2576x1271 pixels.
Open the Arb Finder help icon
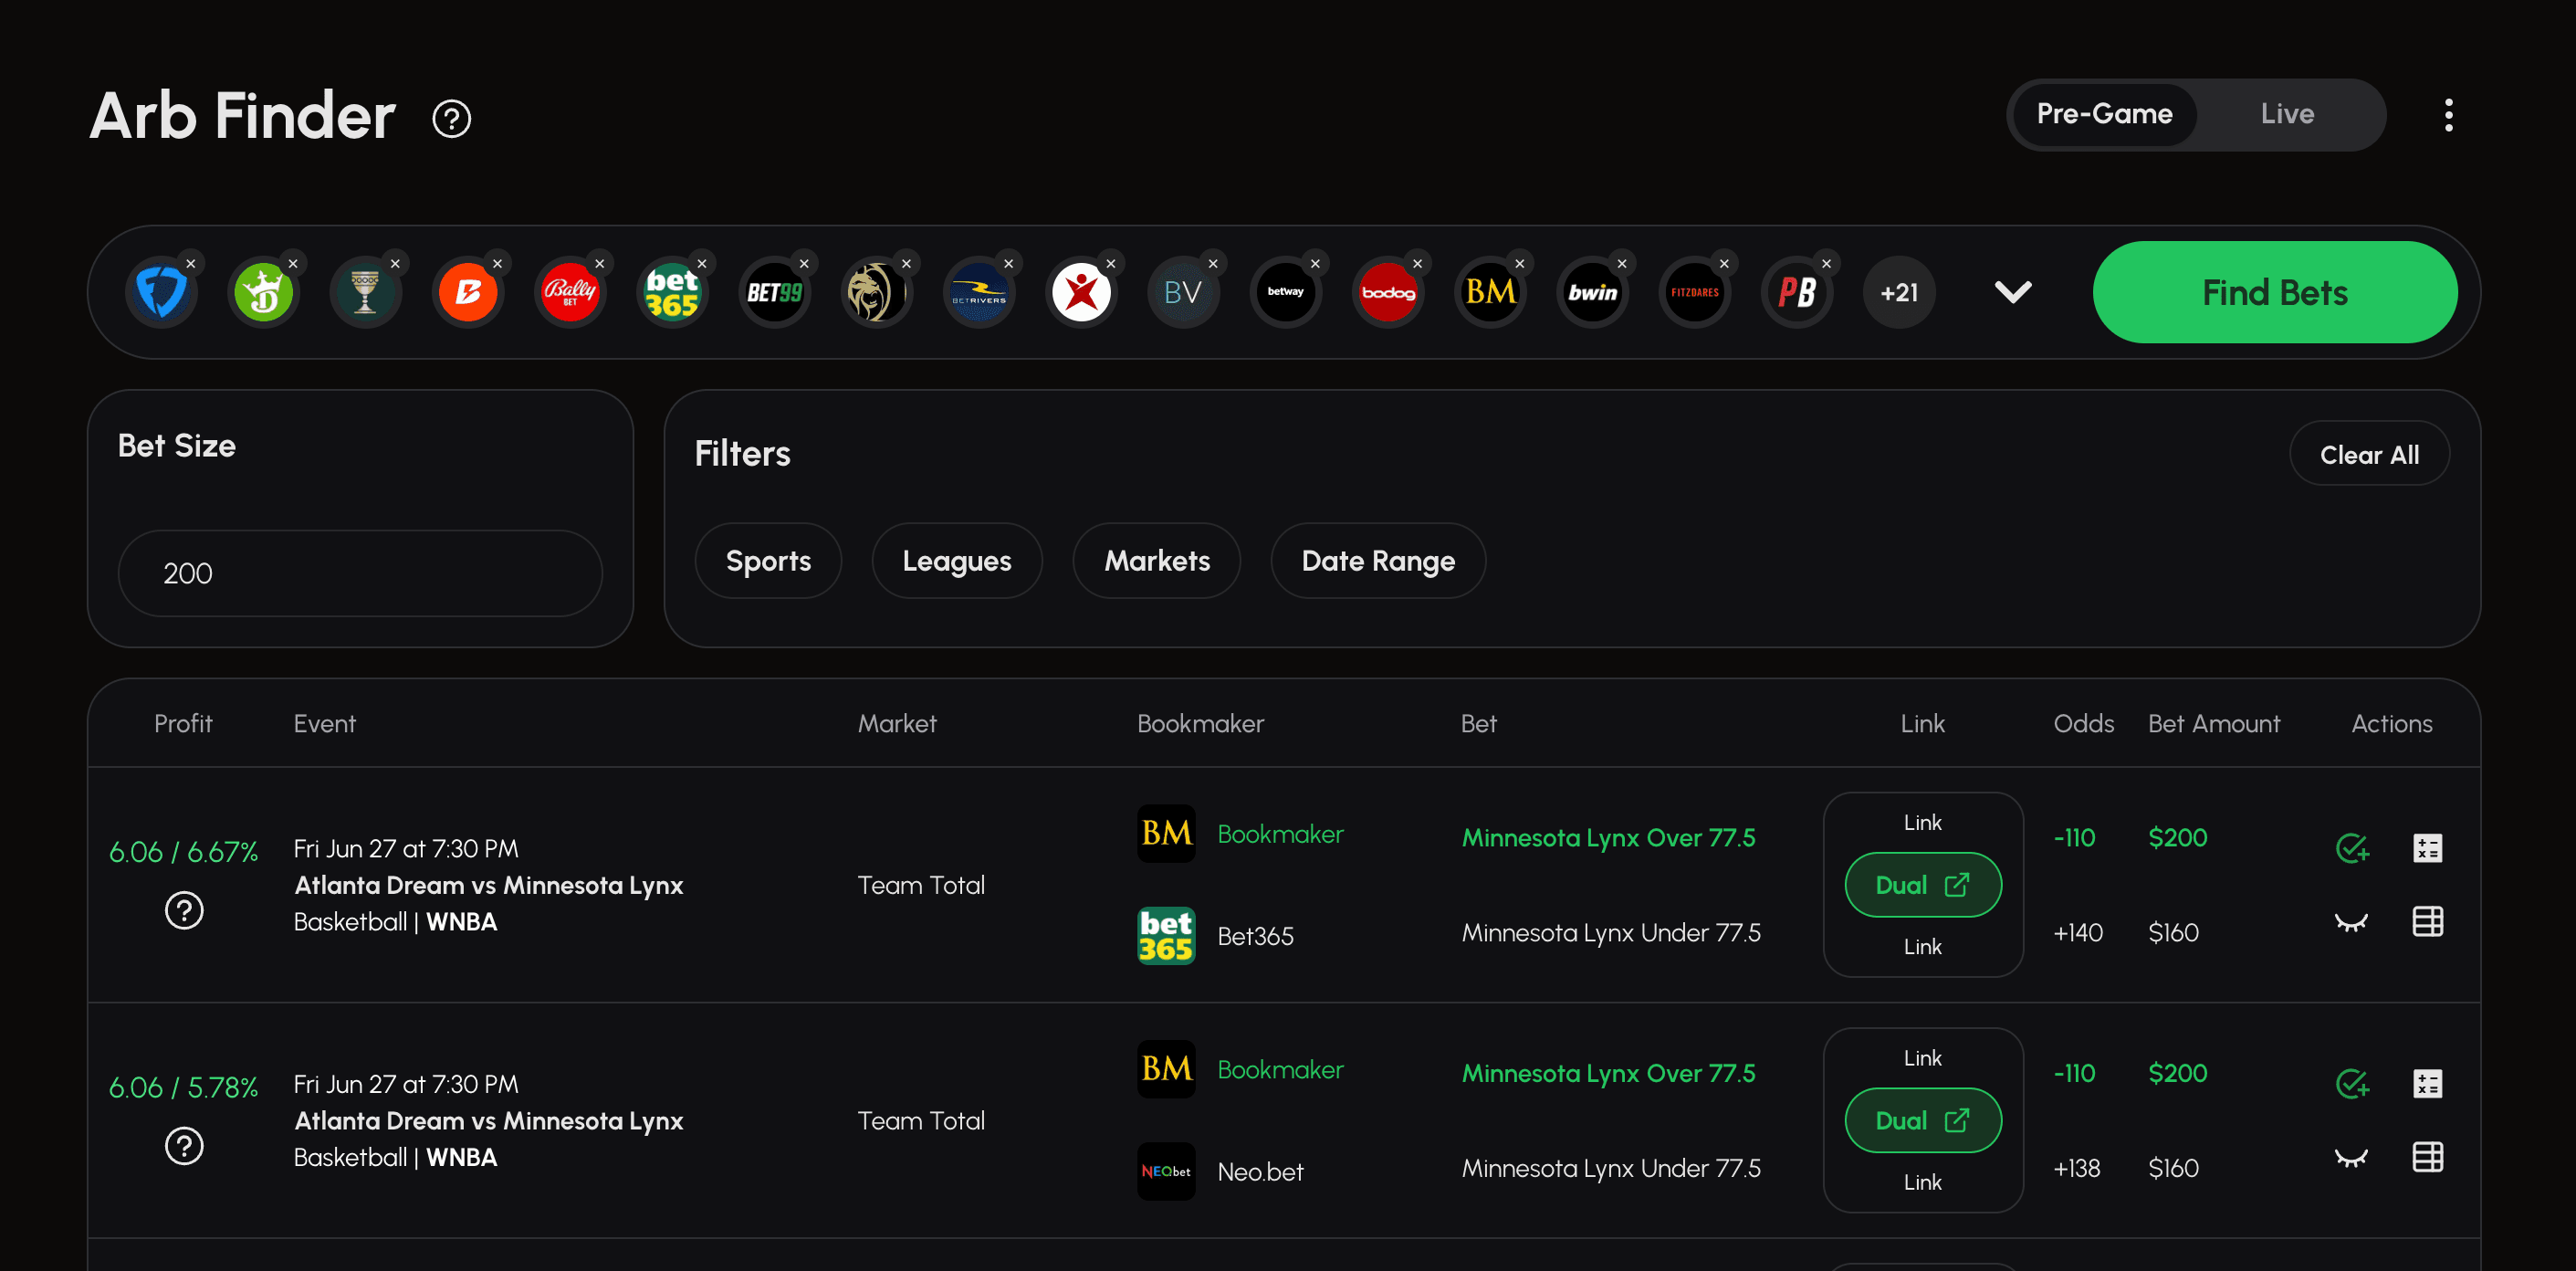click(x=451, y=119)
